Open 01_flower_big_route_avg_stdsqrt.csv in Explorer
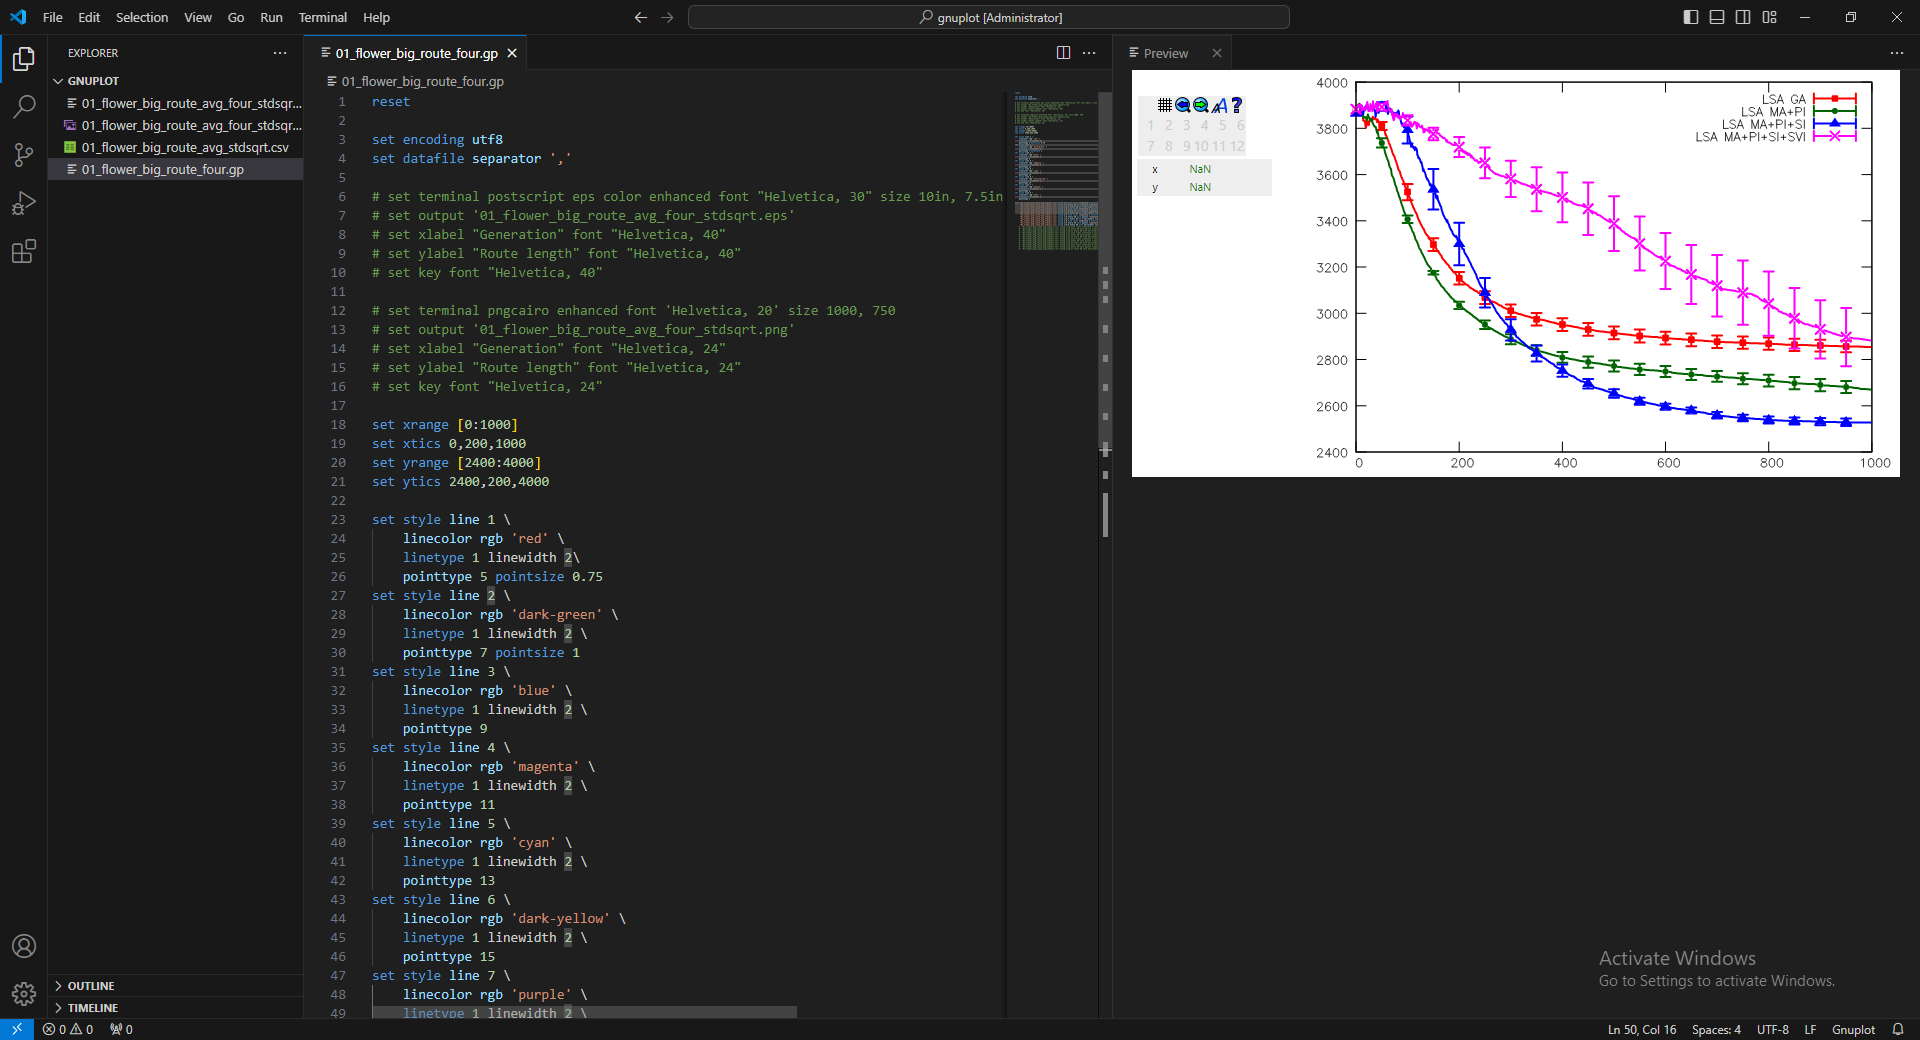Viewport: 1920px width, 1040px height. 175,147
